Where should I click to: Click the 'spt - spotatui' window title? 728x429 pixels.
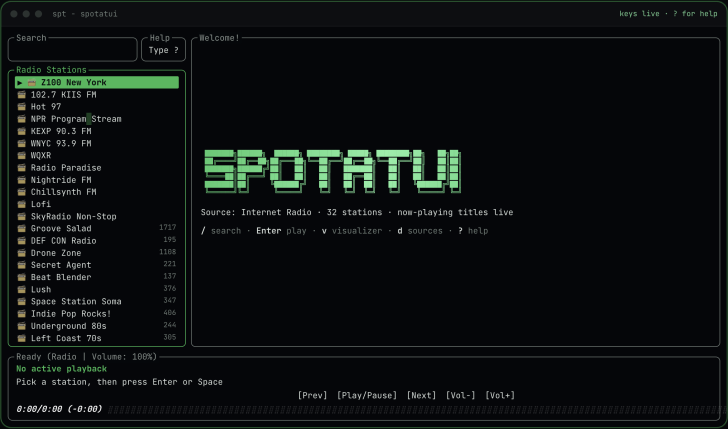point(85,14)
